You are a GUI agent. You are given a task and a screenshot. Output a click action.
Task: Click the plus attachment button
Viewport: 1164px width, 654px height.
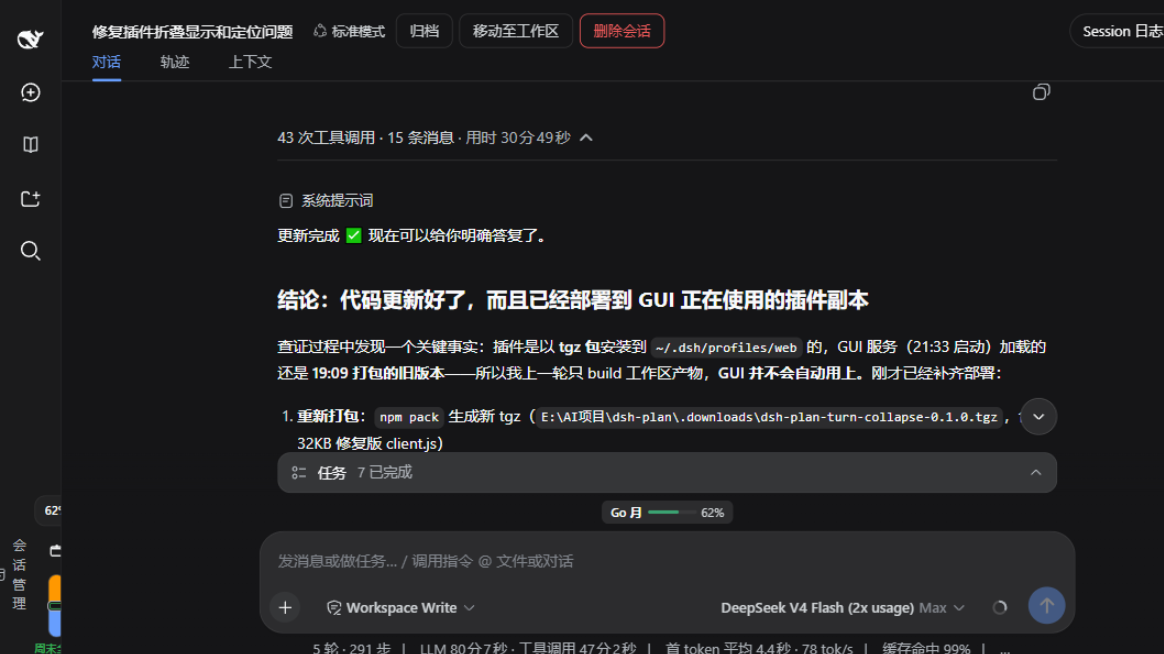click(x=285, y=607)
